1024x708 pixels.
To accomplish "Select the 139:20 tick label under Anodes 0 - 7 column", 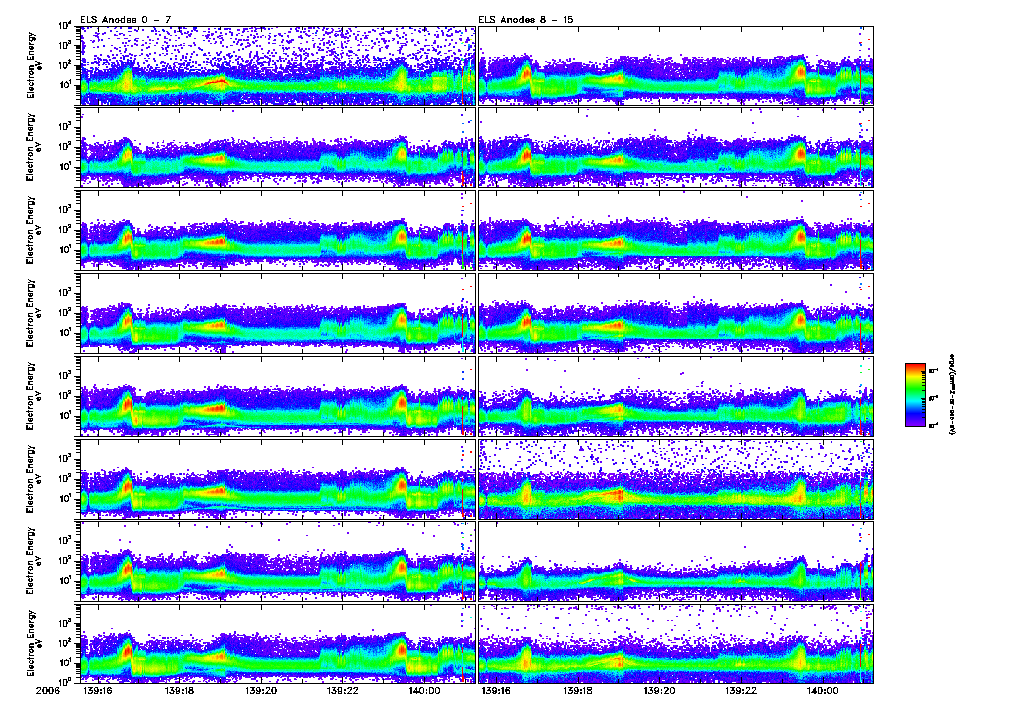I will (261, 690).
